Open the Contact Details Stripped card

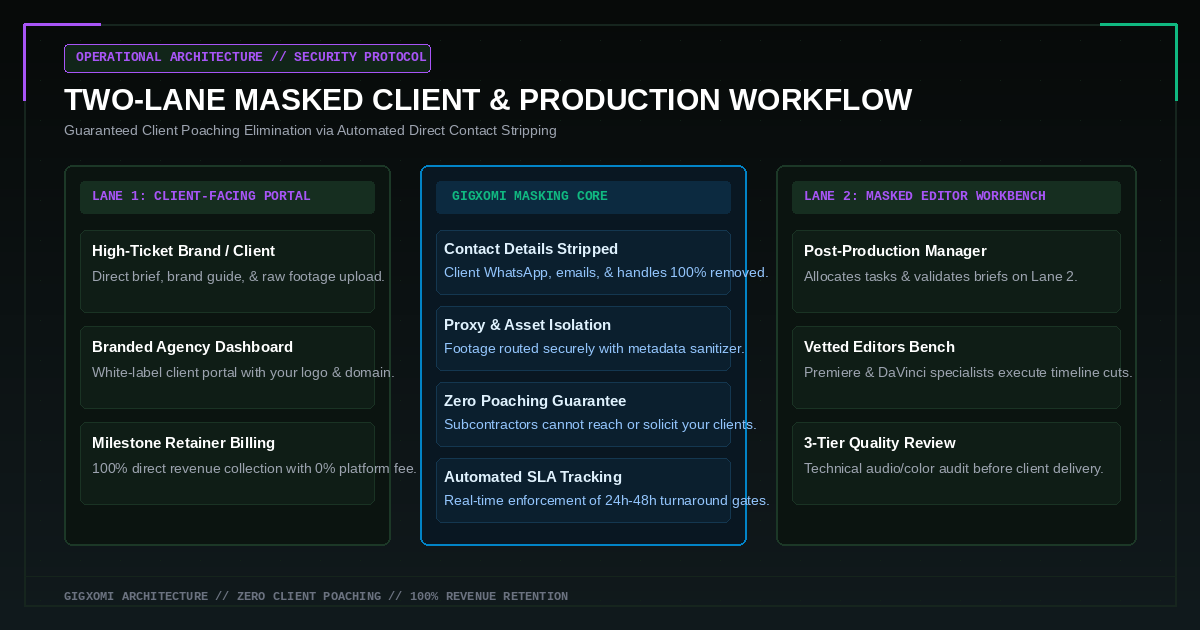point(583,262)
